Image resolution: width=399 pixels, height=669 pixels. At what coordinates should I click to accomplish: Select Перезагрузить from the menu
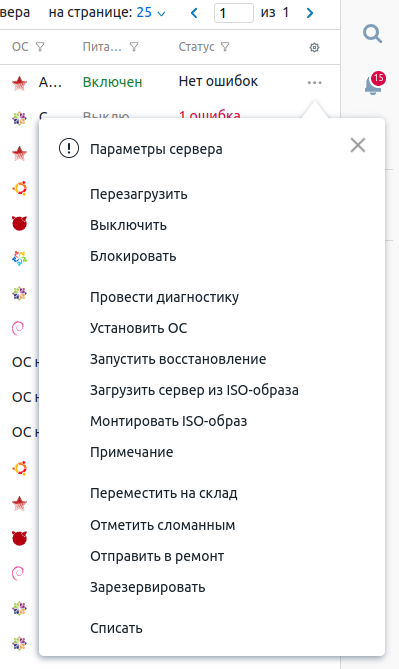pos(139,194)
